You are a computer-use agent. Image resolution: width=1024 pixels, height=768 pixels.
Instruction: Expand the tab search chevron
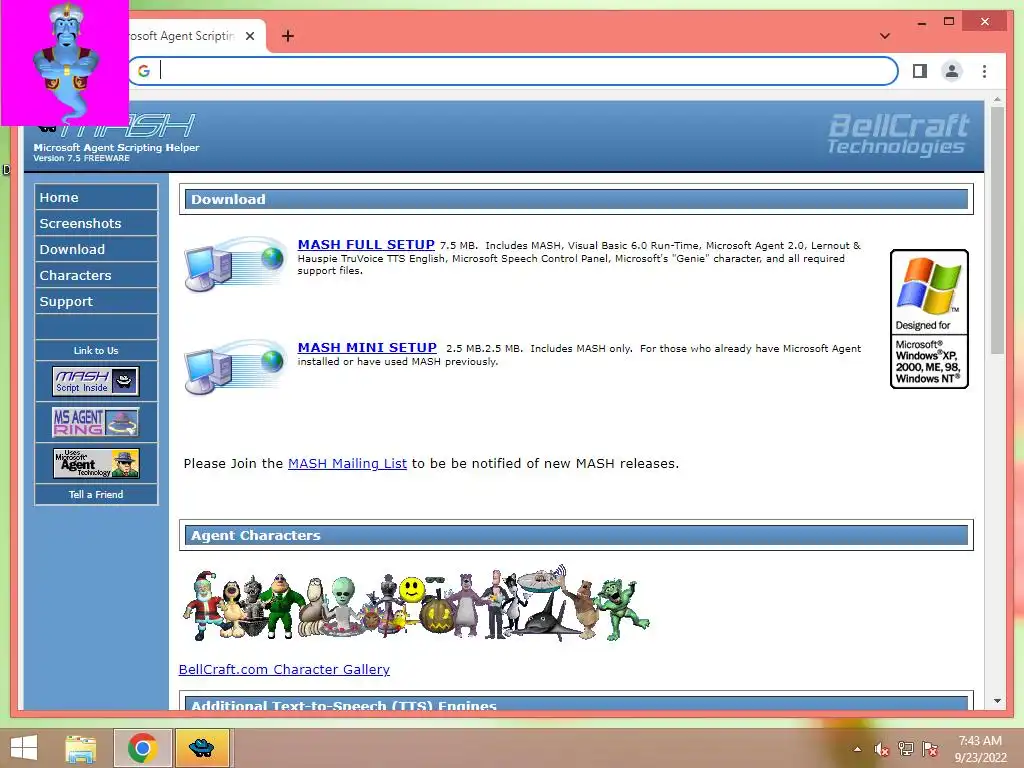pos(885,36)
